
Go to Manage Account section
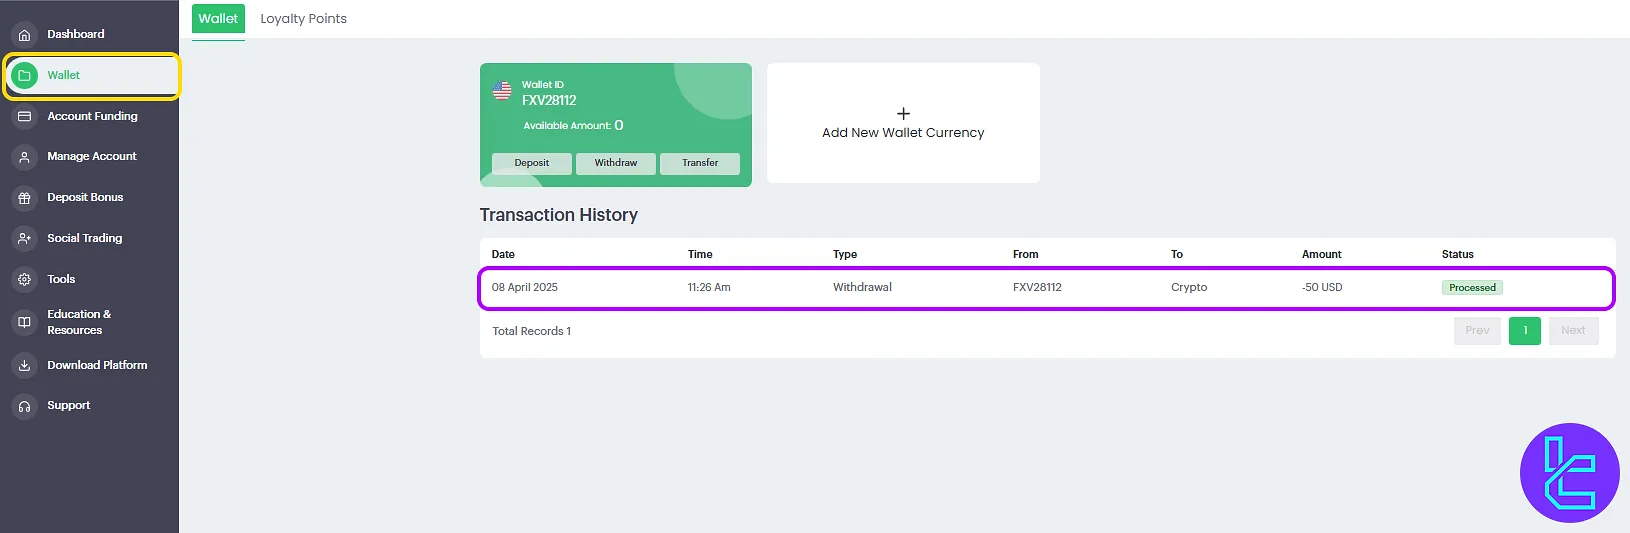[92, 156]
